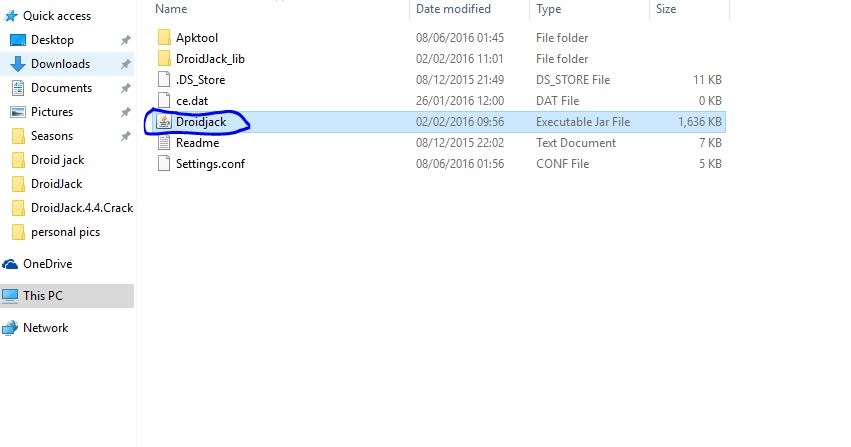Open Downloads in navigation pane

(x=60, y=64)
